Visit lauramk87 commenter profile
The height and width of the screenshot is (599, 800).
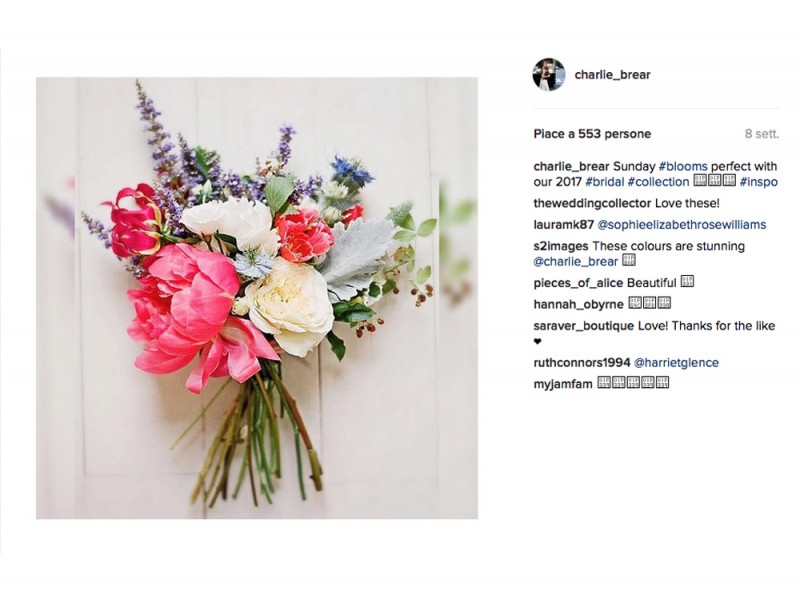click(x=564, y=224)
